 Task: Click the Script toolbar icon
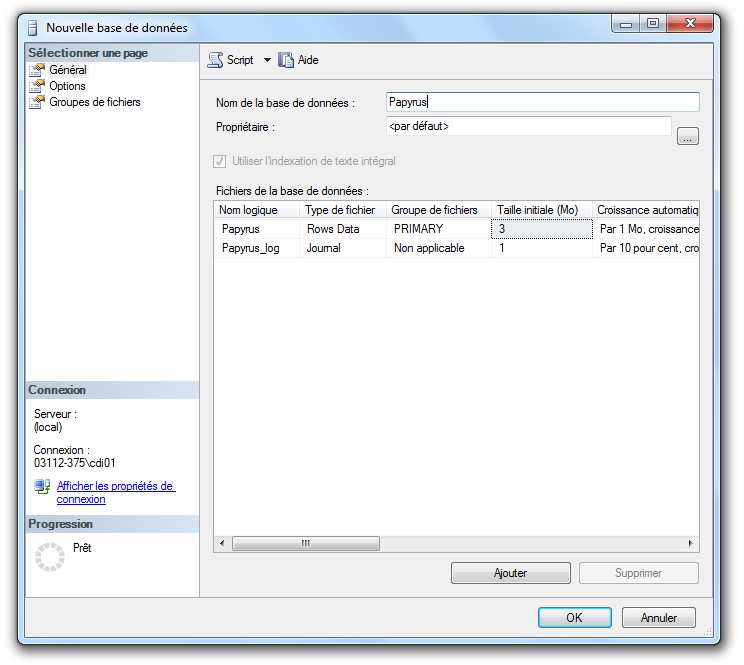(x=215, y=60)
